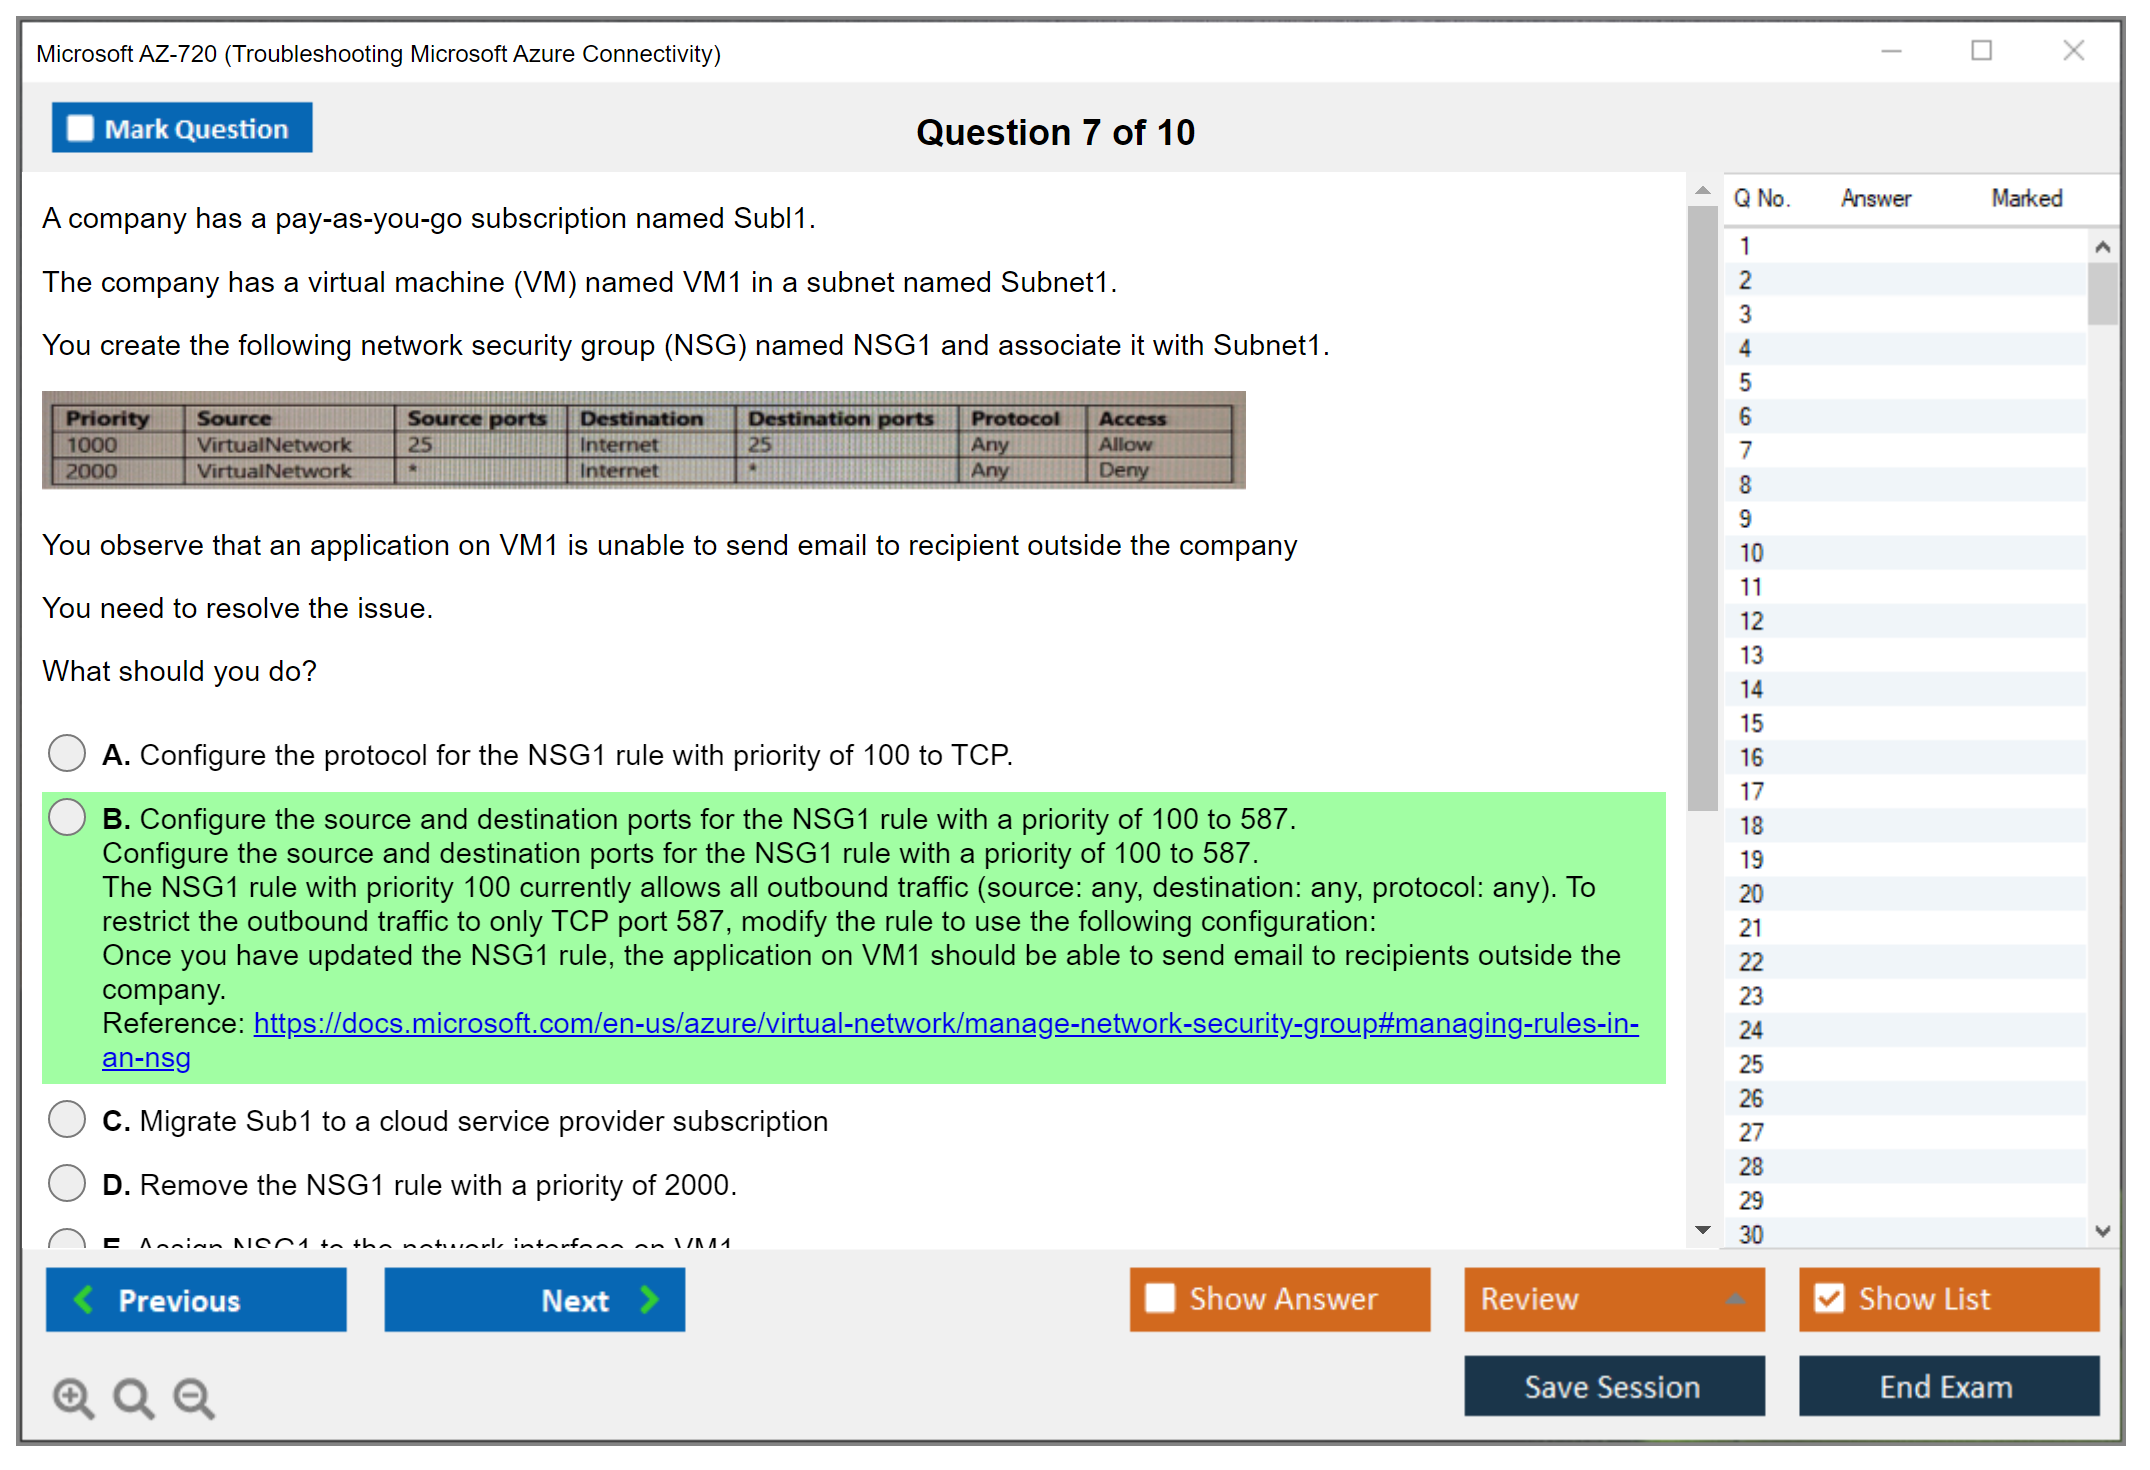The height and width of the screenshot is (1470, 2150).
Task: Click the zoom out magnifier icon
Action: point(194,1397)
